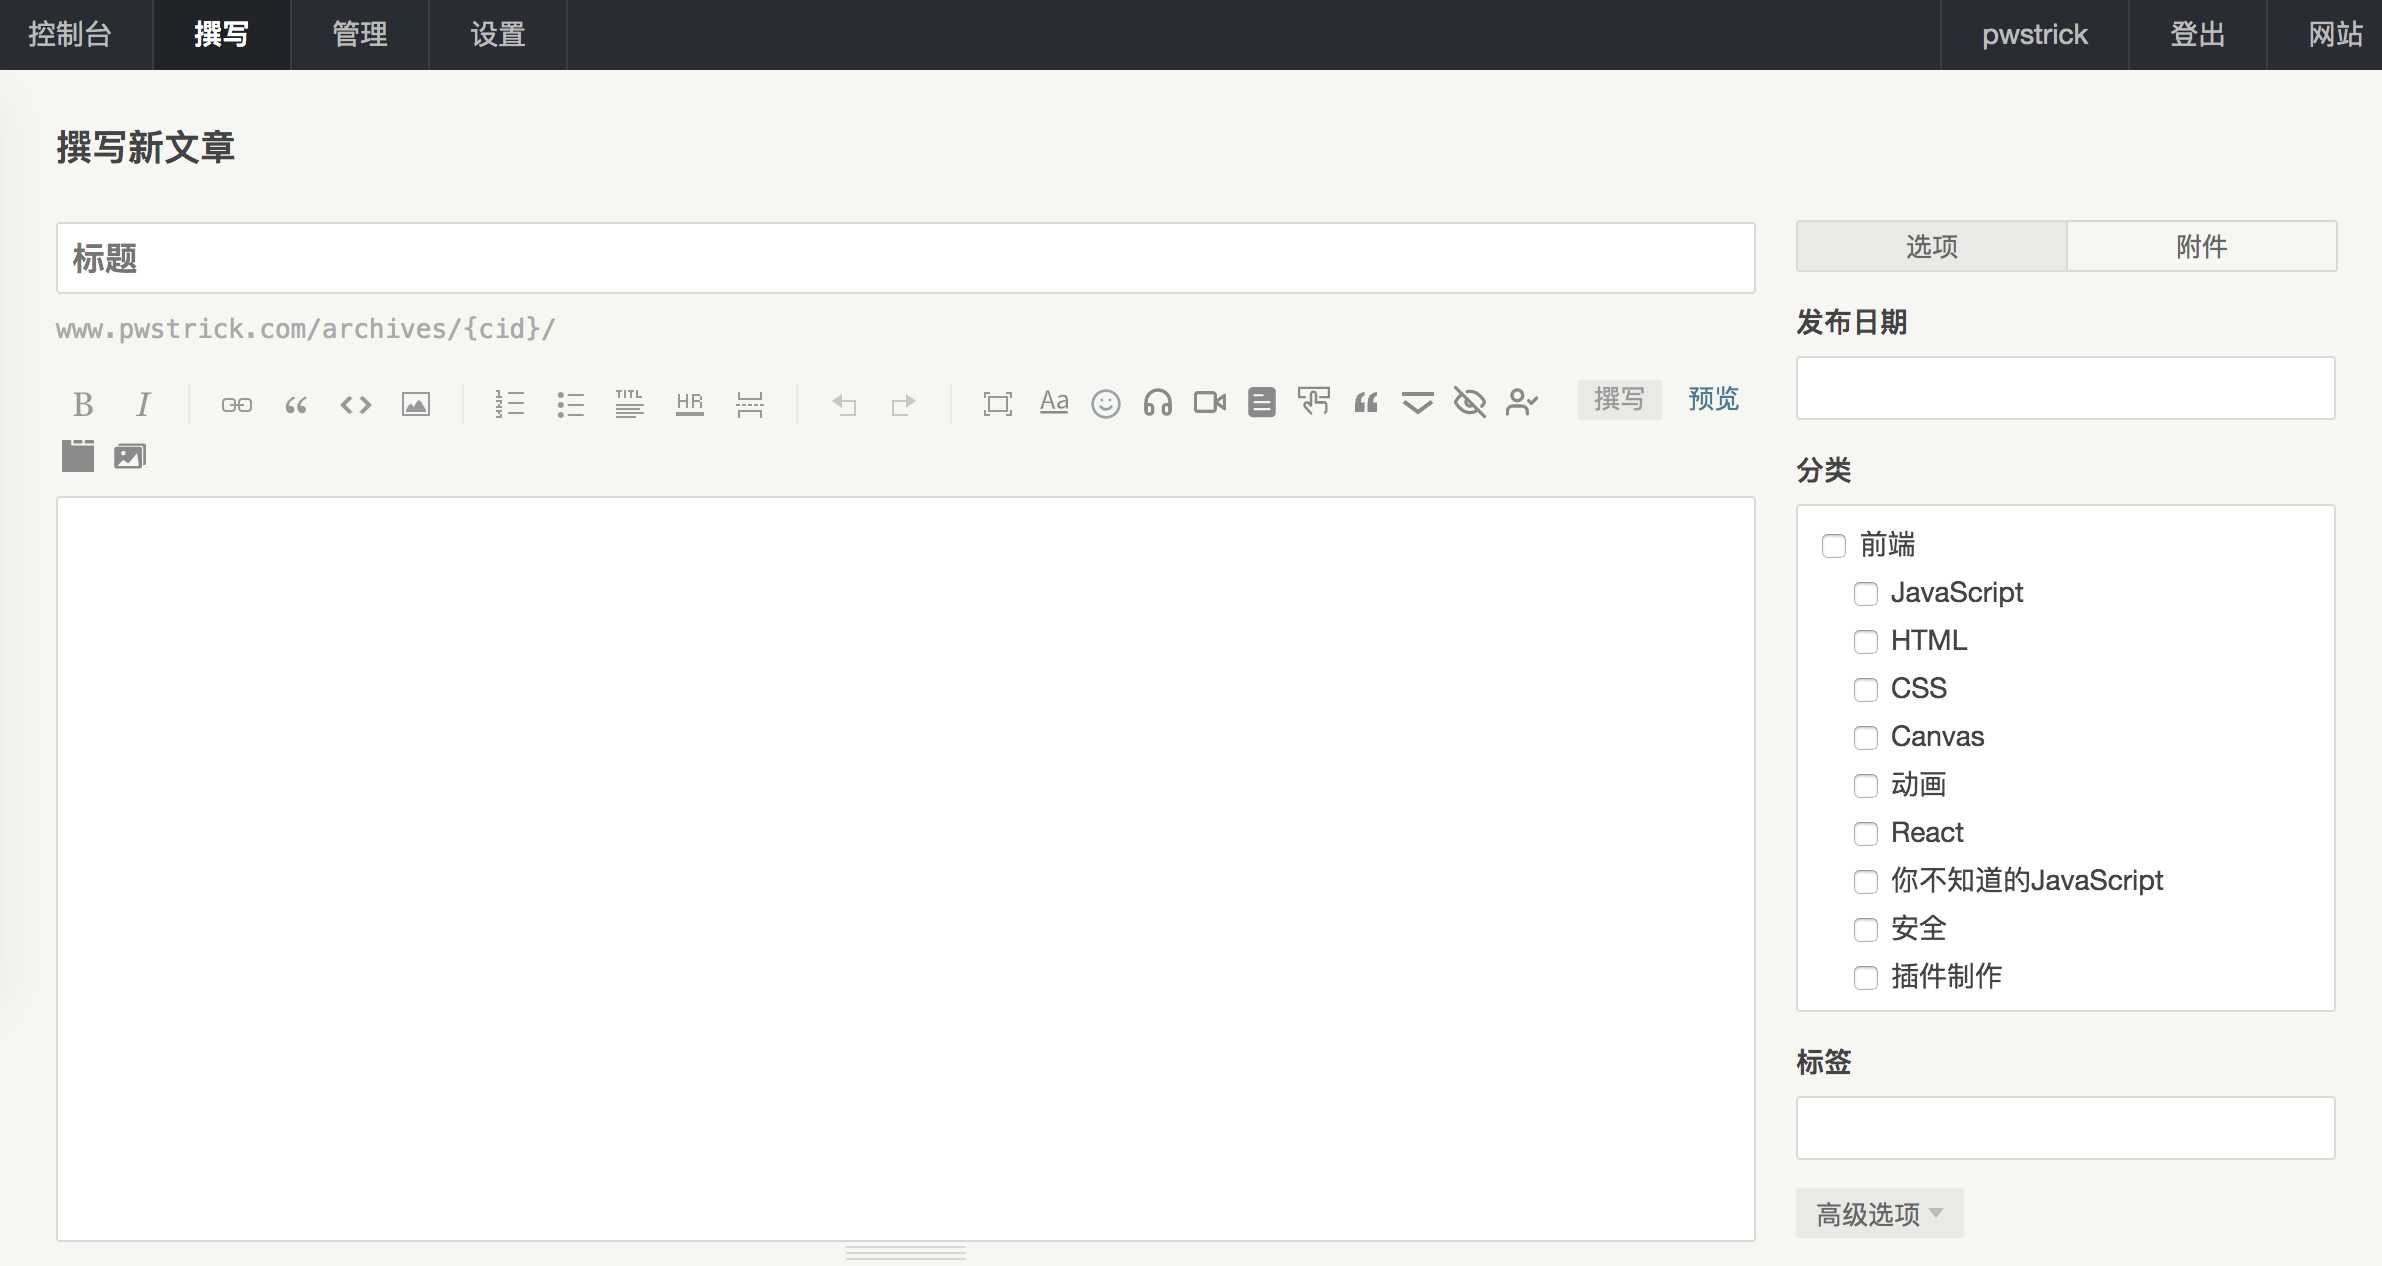Click the 标签 tags input field
Image resolution: width=2382 pixels, height=1266 pixels.
(2066, 1128)
